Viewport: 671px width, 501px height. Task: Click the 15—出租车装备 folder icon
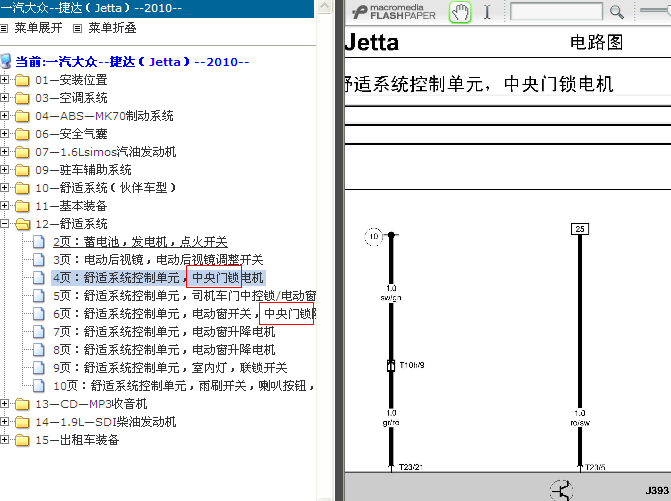[22, 440]
